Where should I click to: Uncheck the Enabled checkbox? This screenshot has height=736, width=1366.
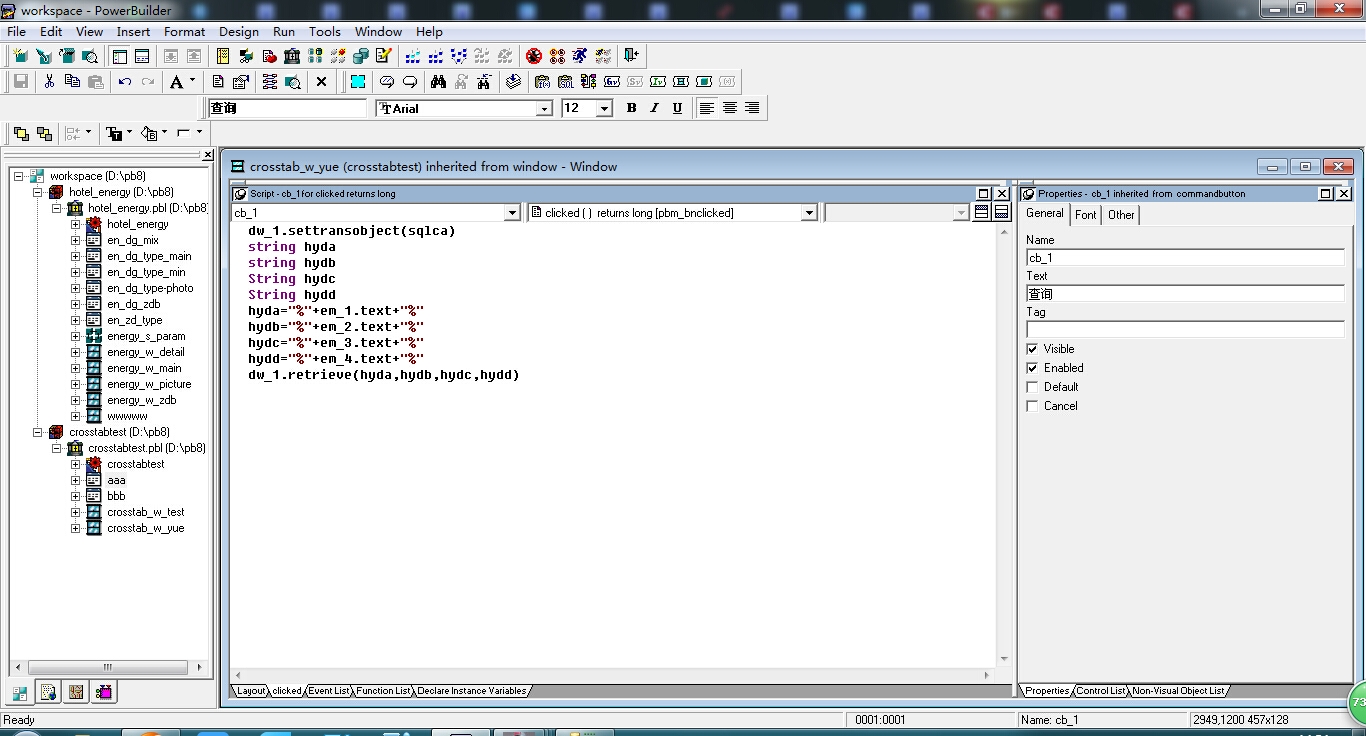pyautogui.click(x=1032, y=368)
